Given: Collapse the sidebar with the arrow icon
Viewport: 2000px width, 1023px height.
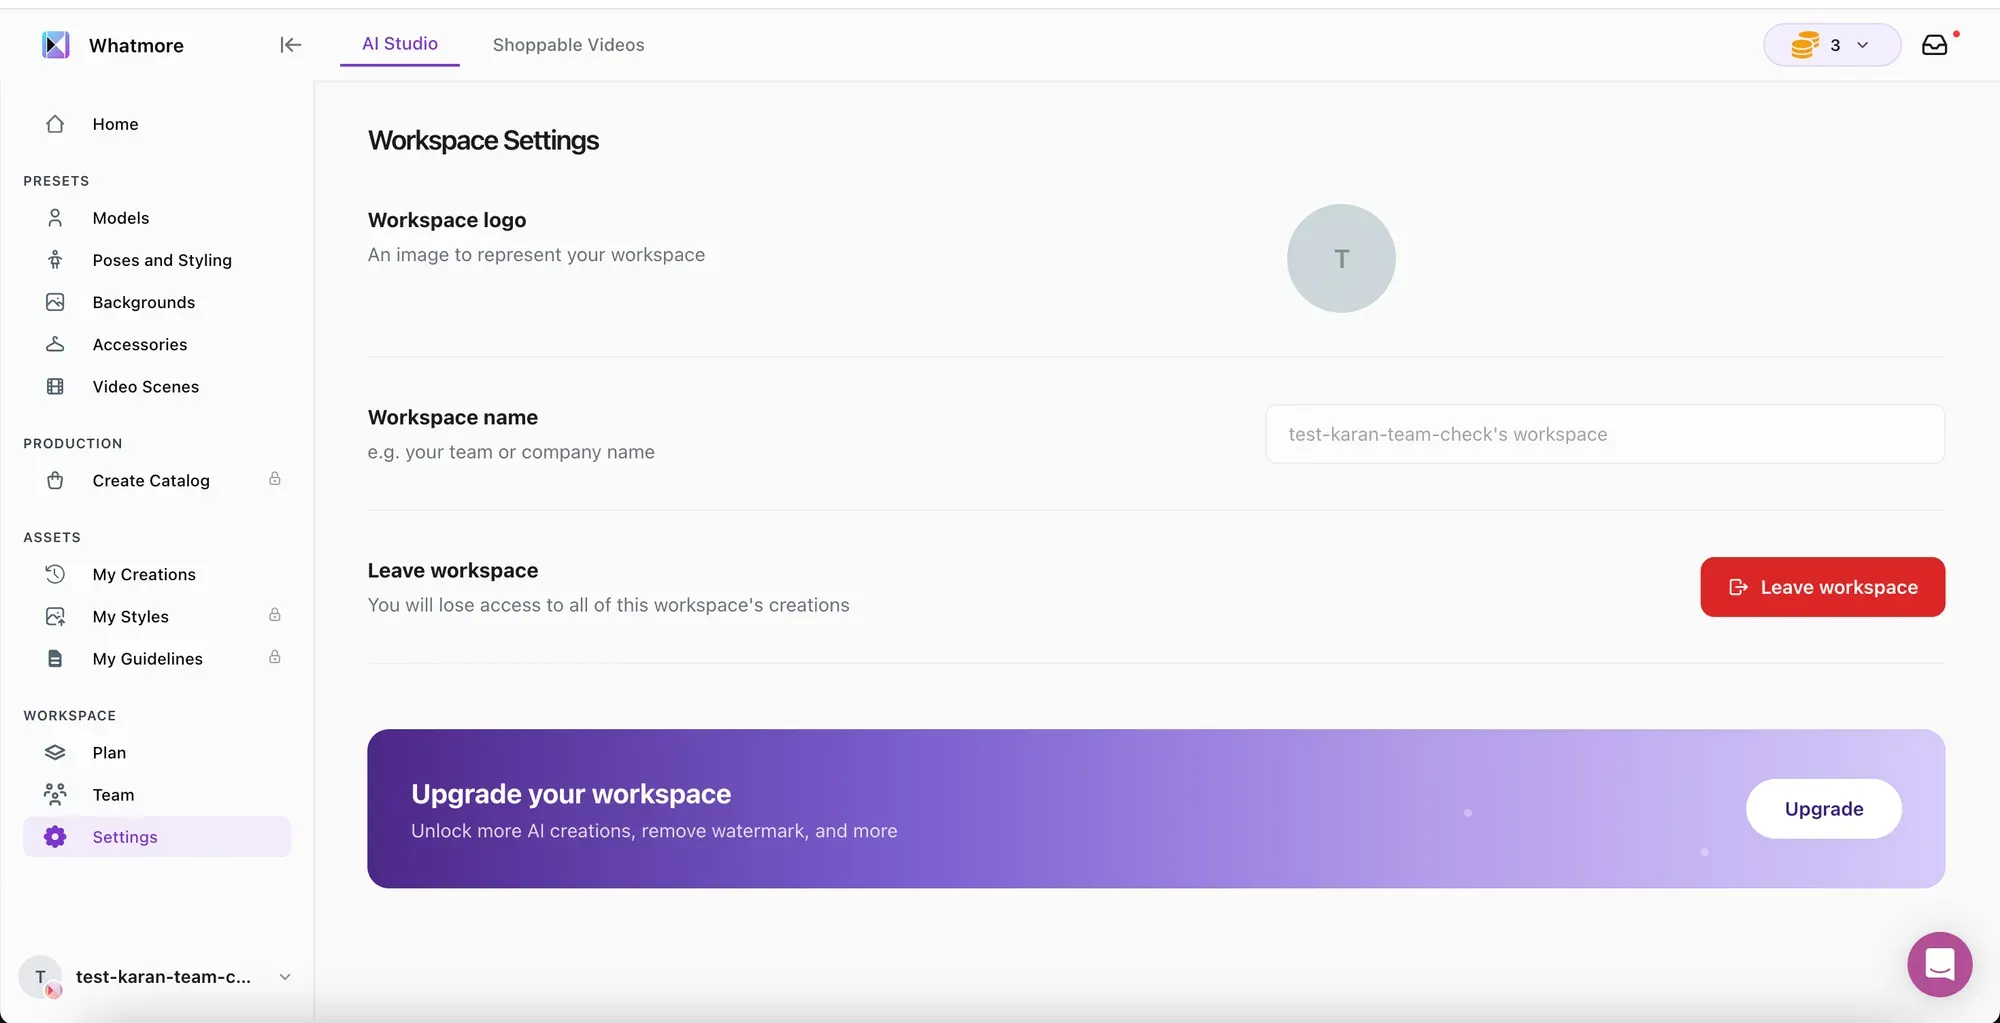Looking at the screenshot, I should click(290, 45).
